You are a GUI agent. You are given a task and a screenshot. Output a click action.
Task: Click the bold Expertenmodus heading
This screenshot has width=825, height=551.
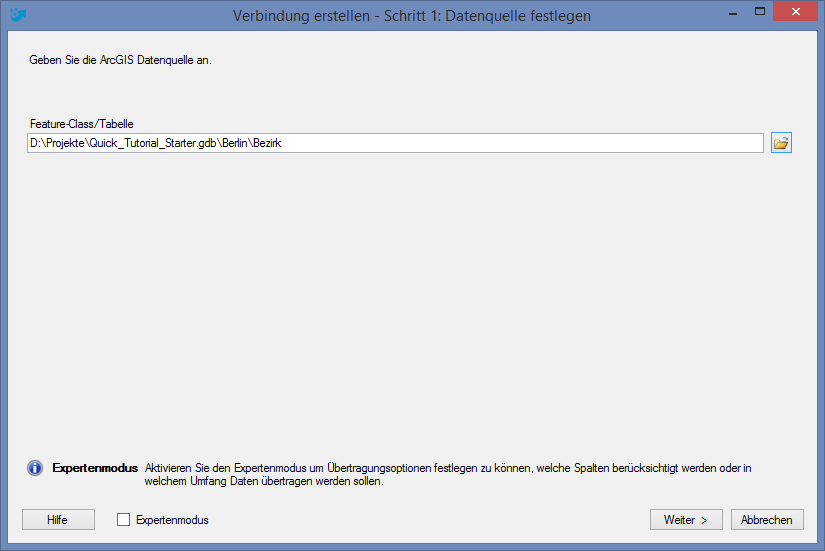[x=95, y=468]
